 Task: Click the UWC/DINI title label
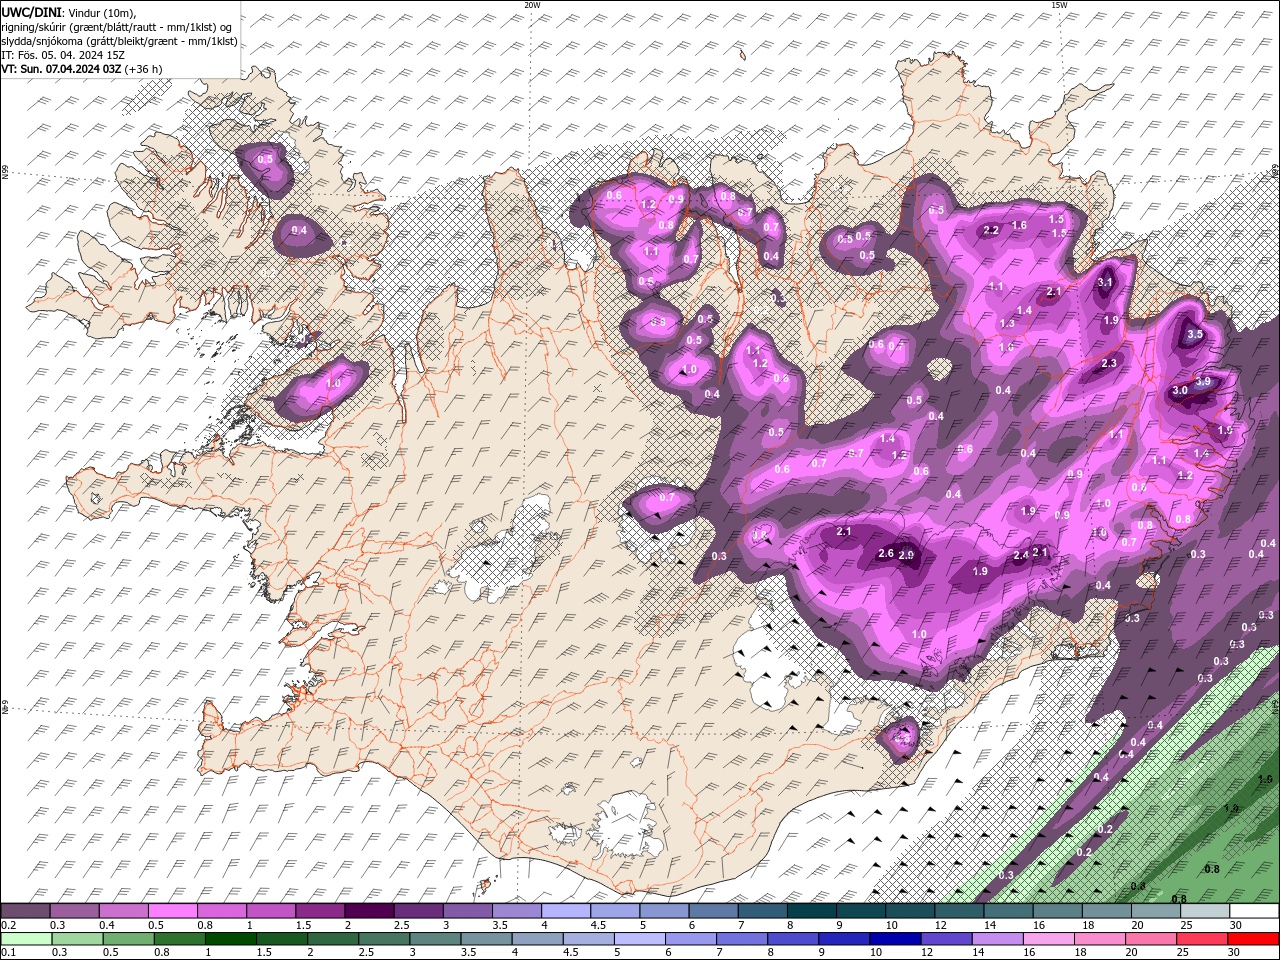(x=32, y=11)
